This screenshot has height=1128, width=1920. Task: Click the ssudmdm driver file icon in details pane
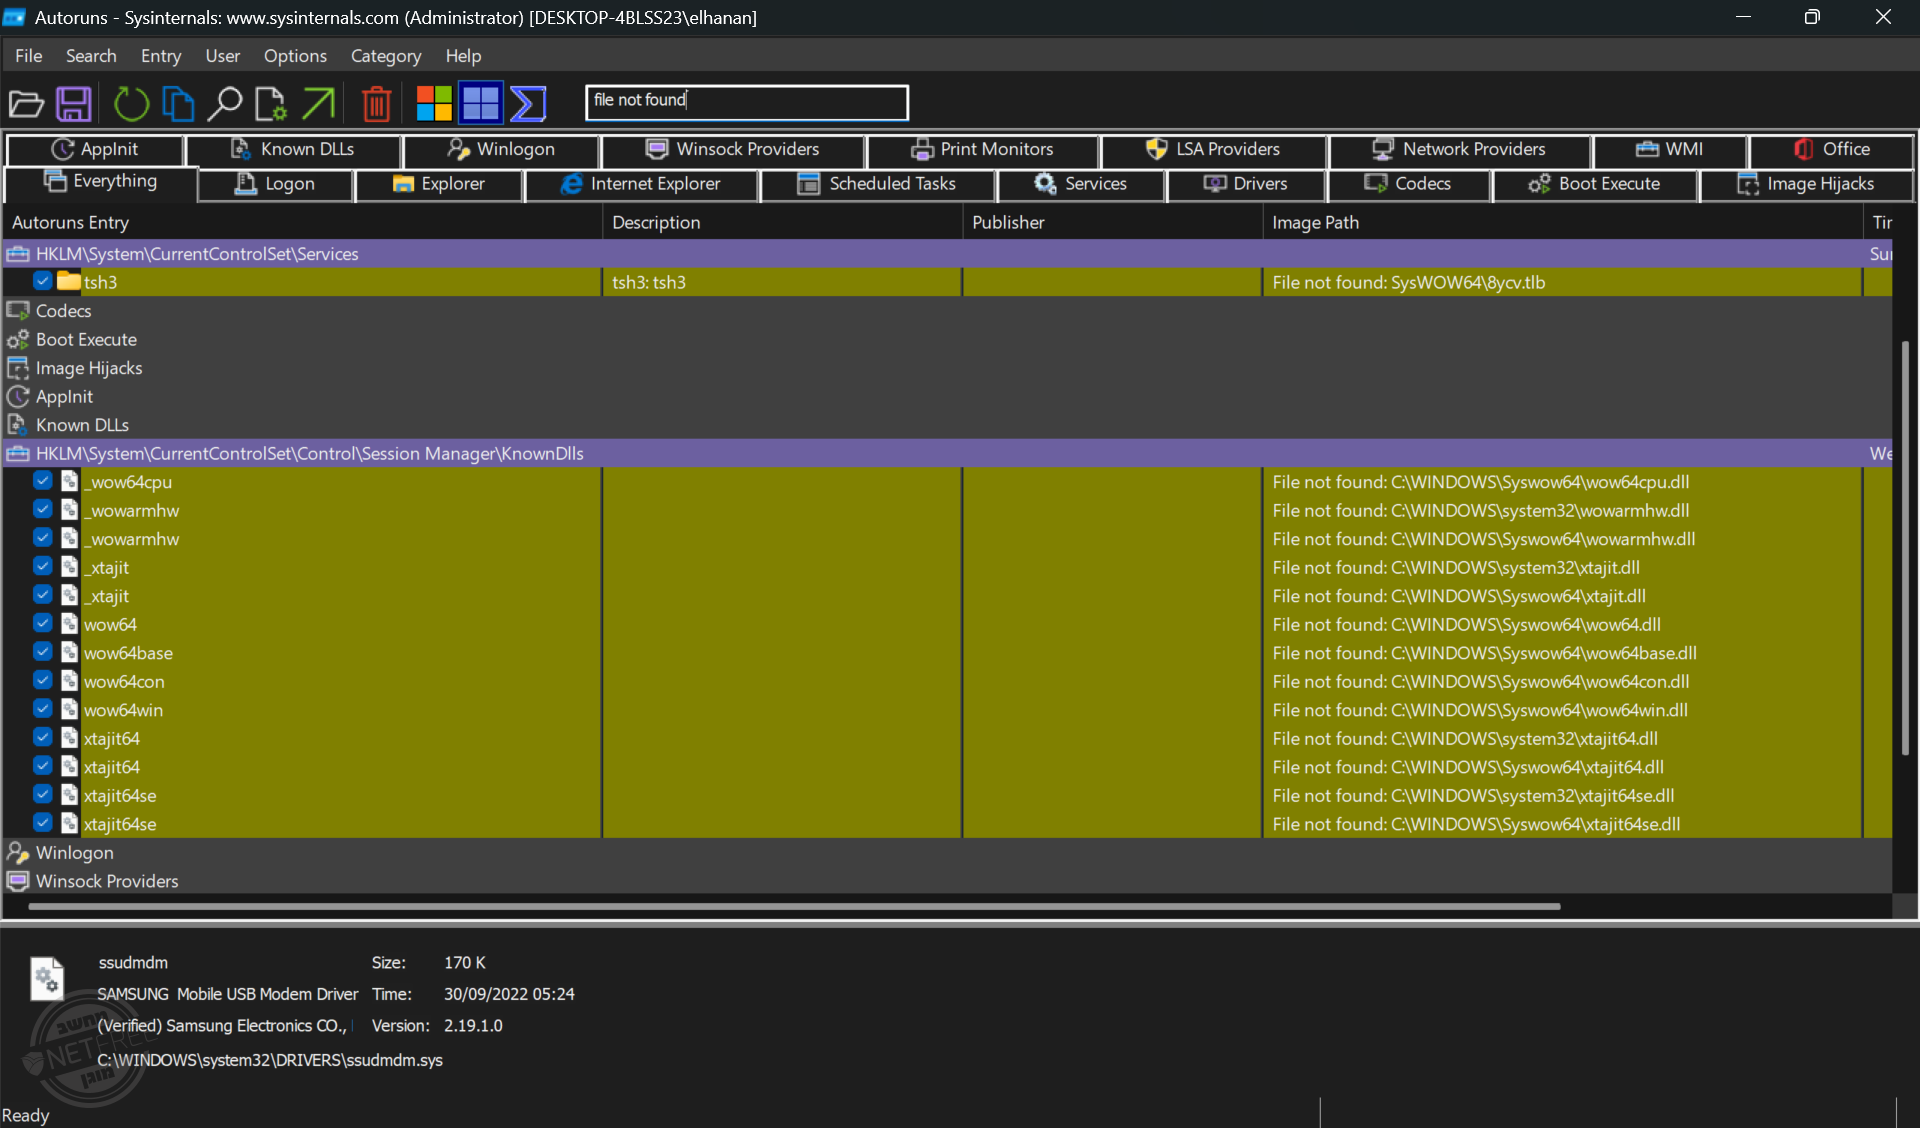[x=47, y=978]
